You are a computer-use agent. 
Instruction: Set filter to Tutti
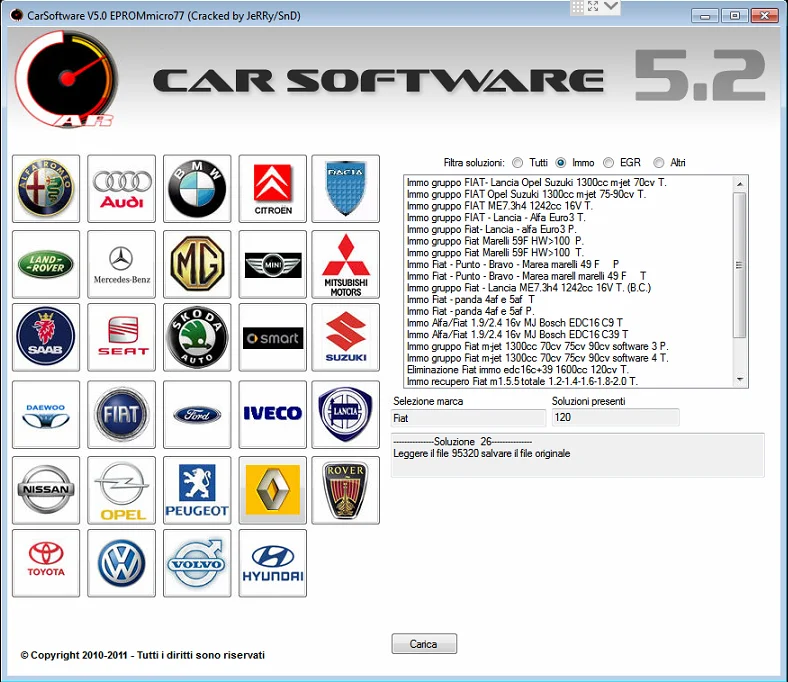click(518, 163)
